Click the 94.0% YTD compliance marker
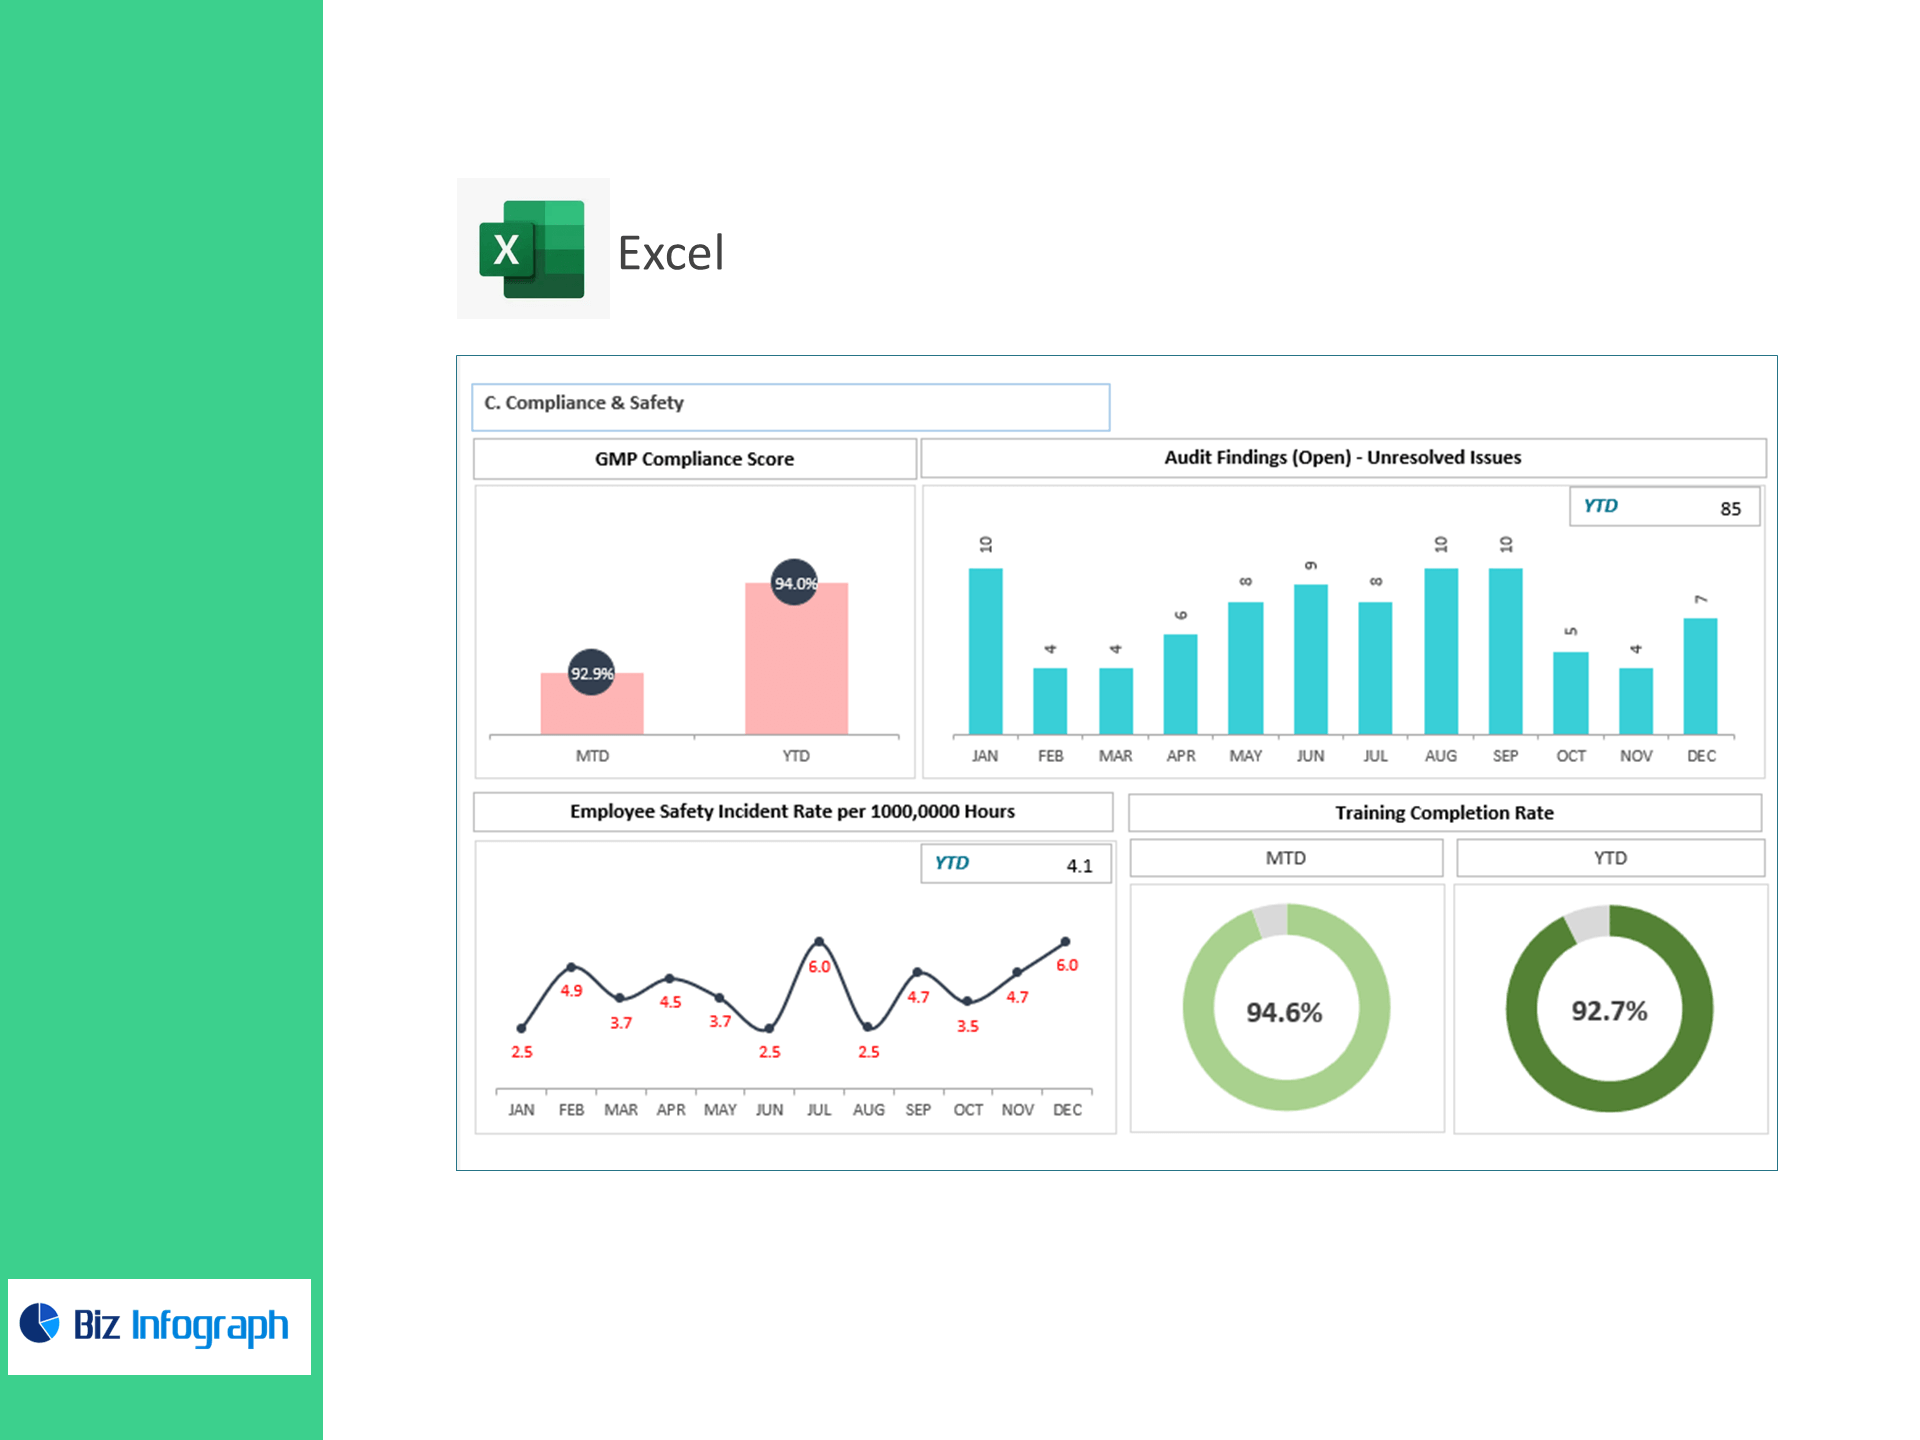Image resolution: width=1920 pixels, height=1440 pixels. click(794, 583)
